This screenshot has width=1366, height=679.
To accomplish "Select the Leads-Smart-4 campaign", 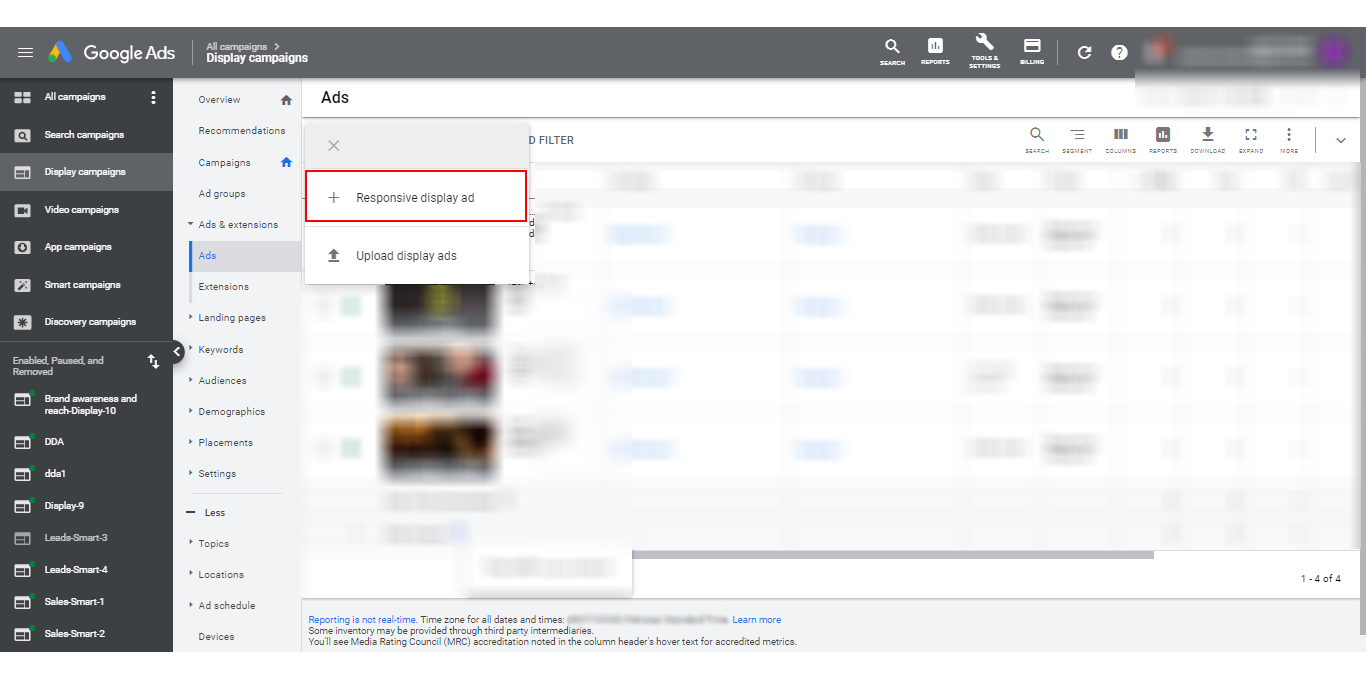I will coord(76,570).
